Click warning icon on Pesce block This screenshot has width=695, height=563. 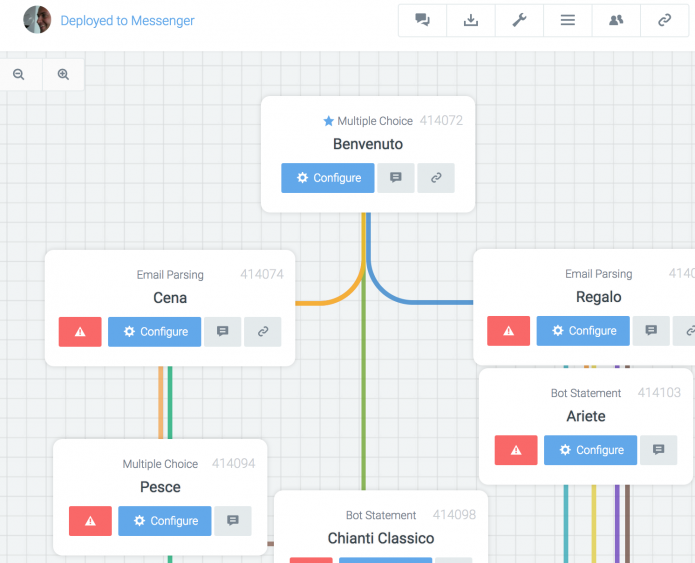point(90,521)
